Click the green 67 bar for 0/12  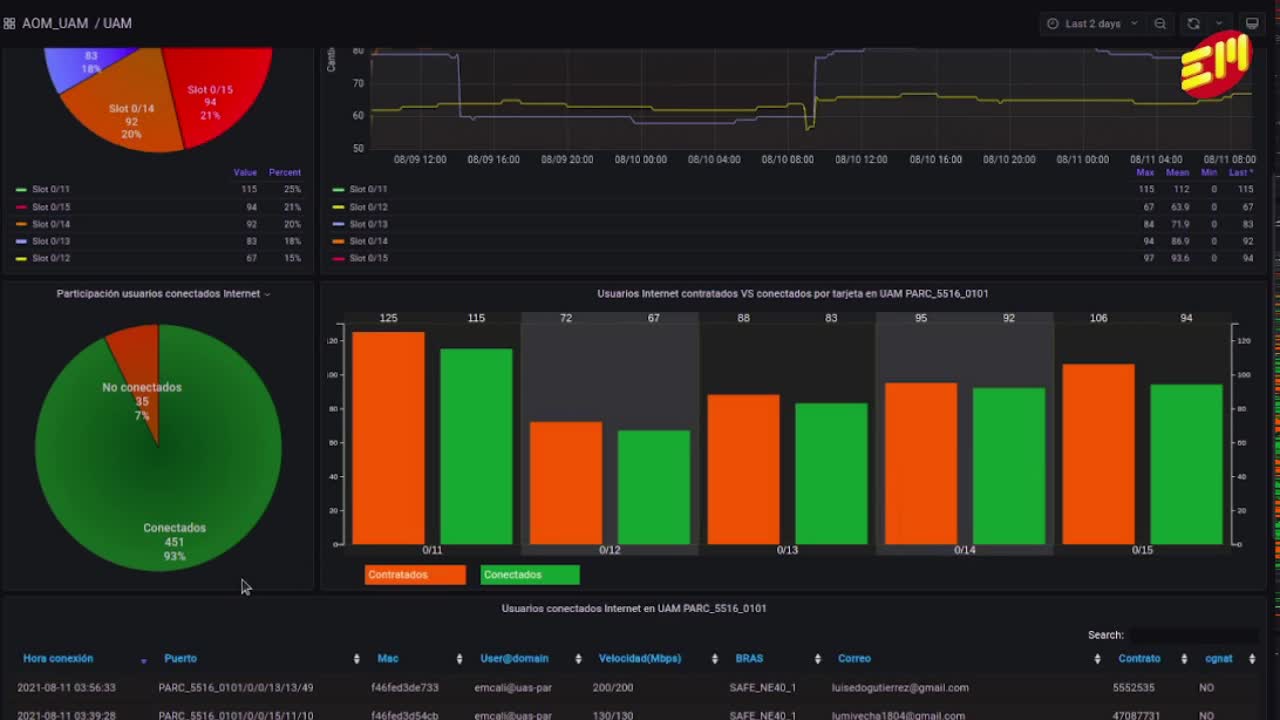[654, 487]
